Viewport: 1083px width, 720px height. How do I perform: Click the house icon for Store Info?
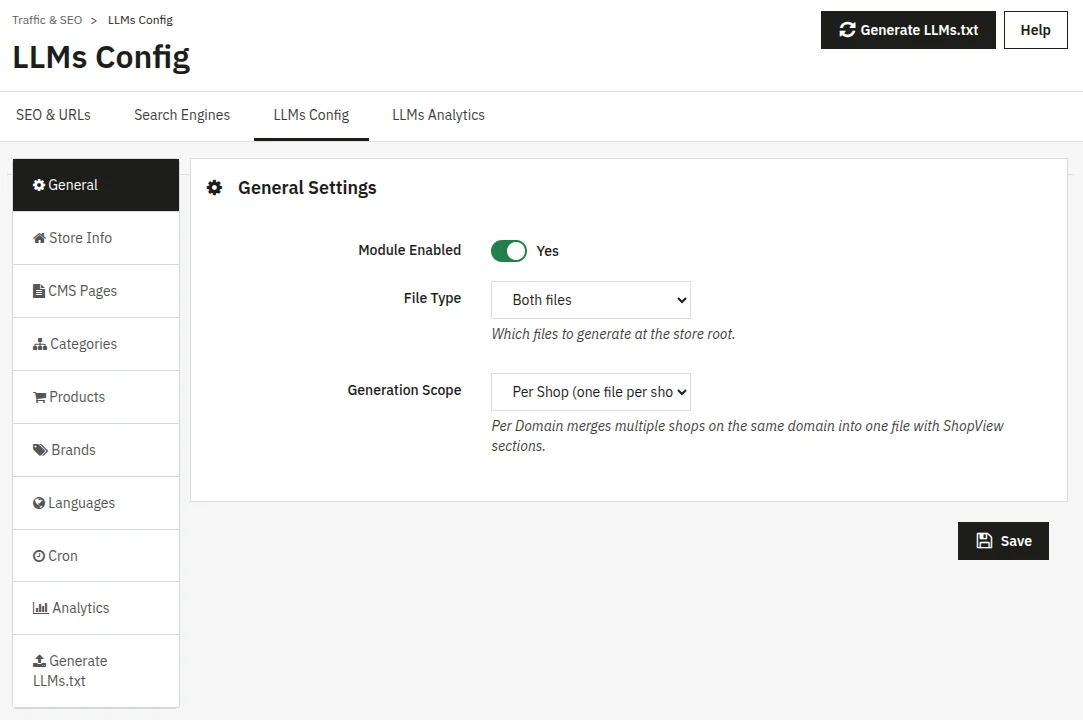pyautogui.click(x=39, y=238)
